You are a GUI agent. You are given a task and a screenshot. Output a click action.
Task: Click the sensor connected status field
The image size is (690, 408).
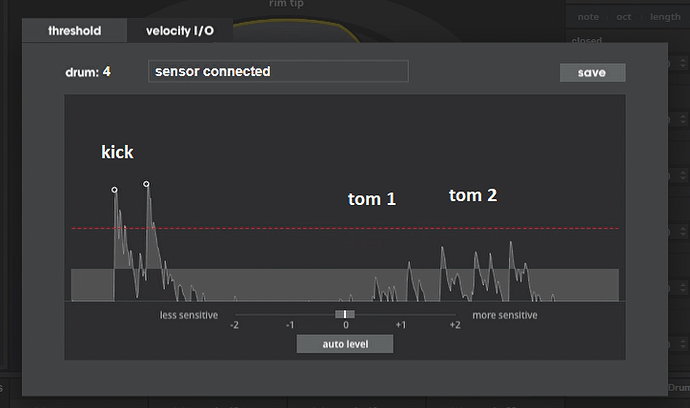point(278,71)
